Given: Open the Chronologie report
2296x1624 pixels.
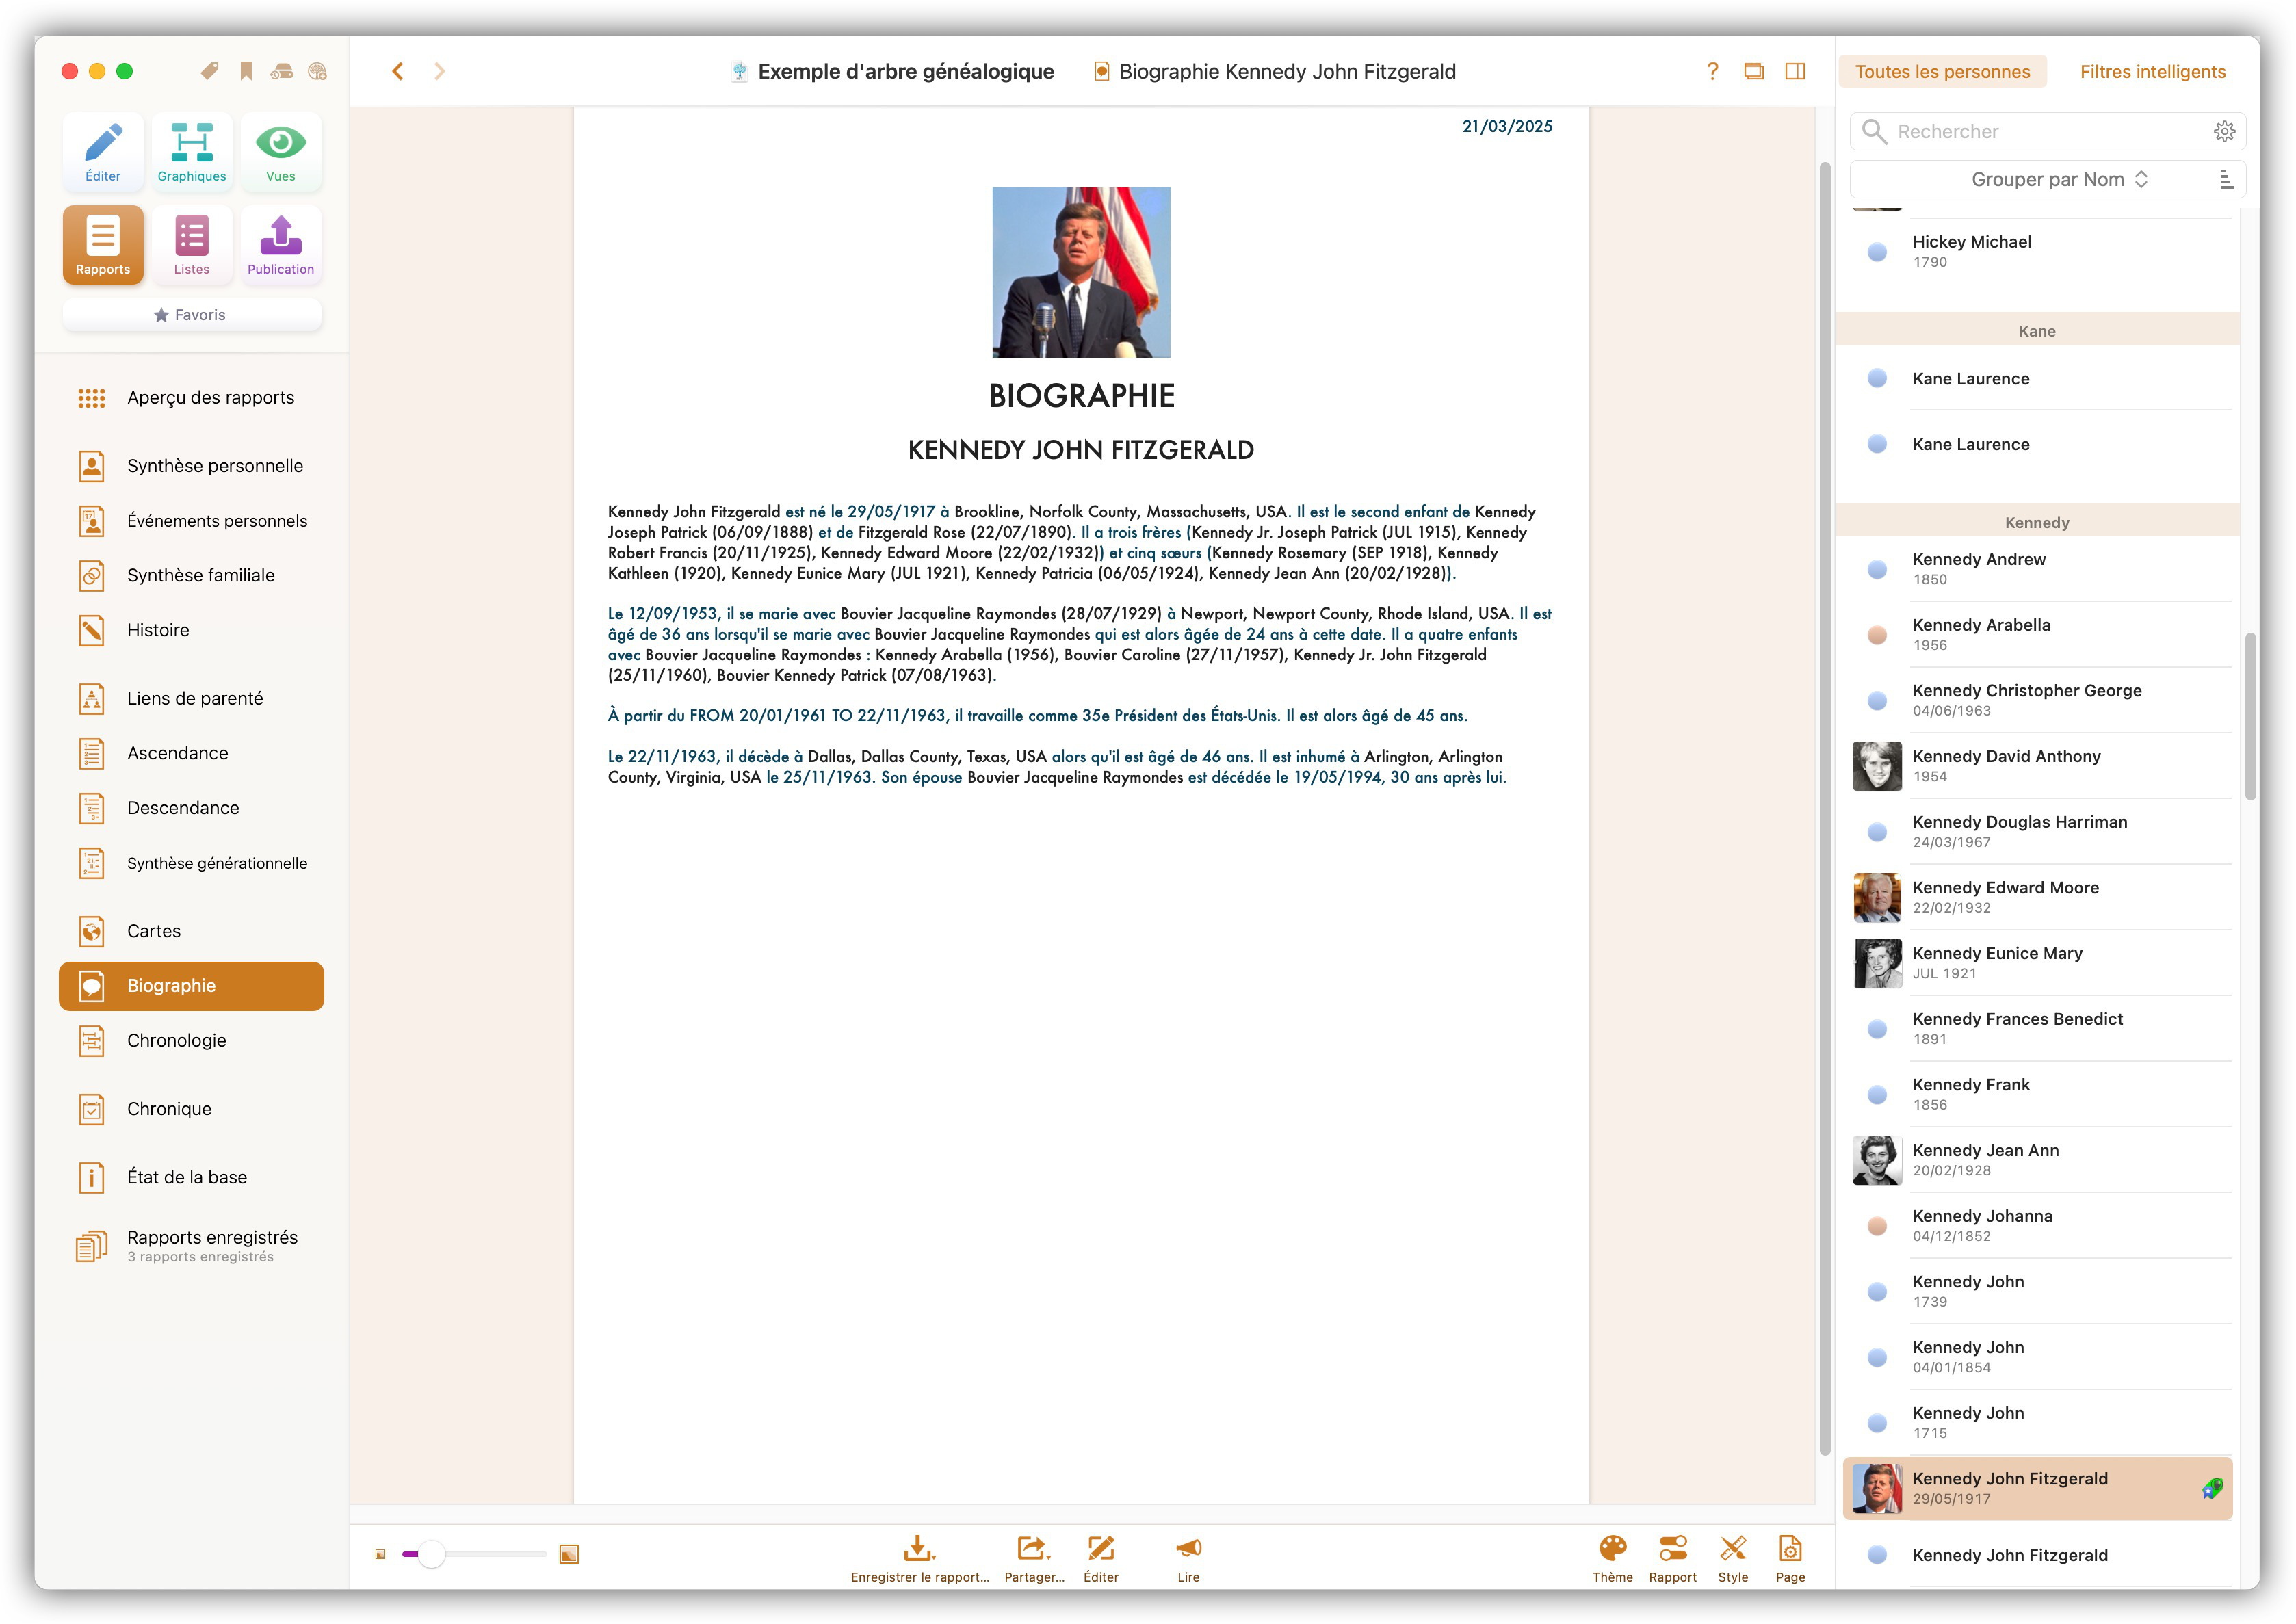Looking at the screenshot, I should (192, 1041).
